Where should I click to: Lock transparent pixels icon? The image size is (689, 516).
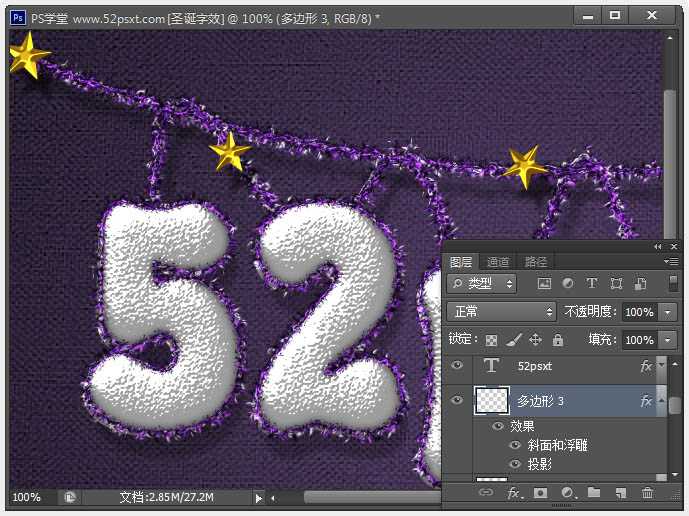click(491, 340)
